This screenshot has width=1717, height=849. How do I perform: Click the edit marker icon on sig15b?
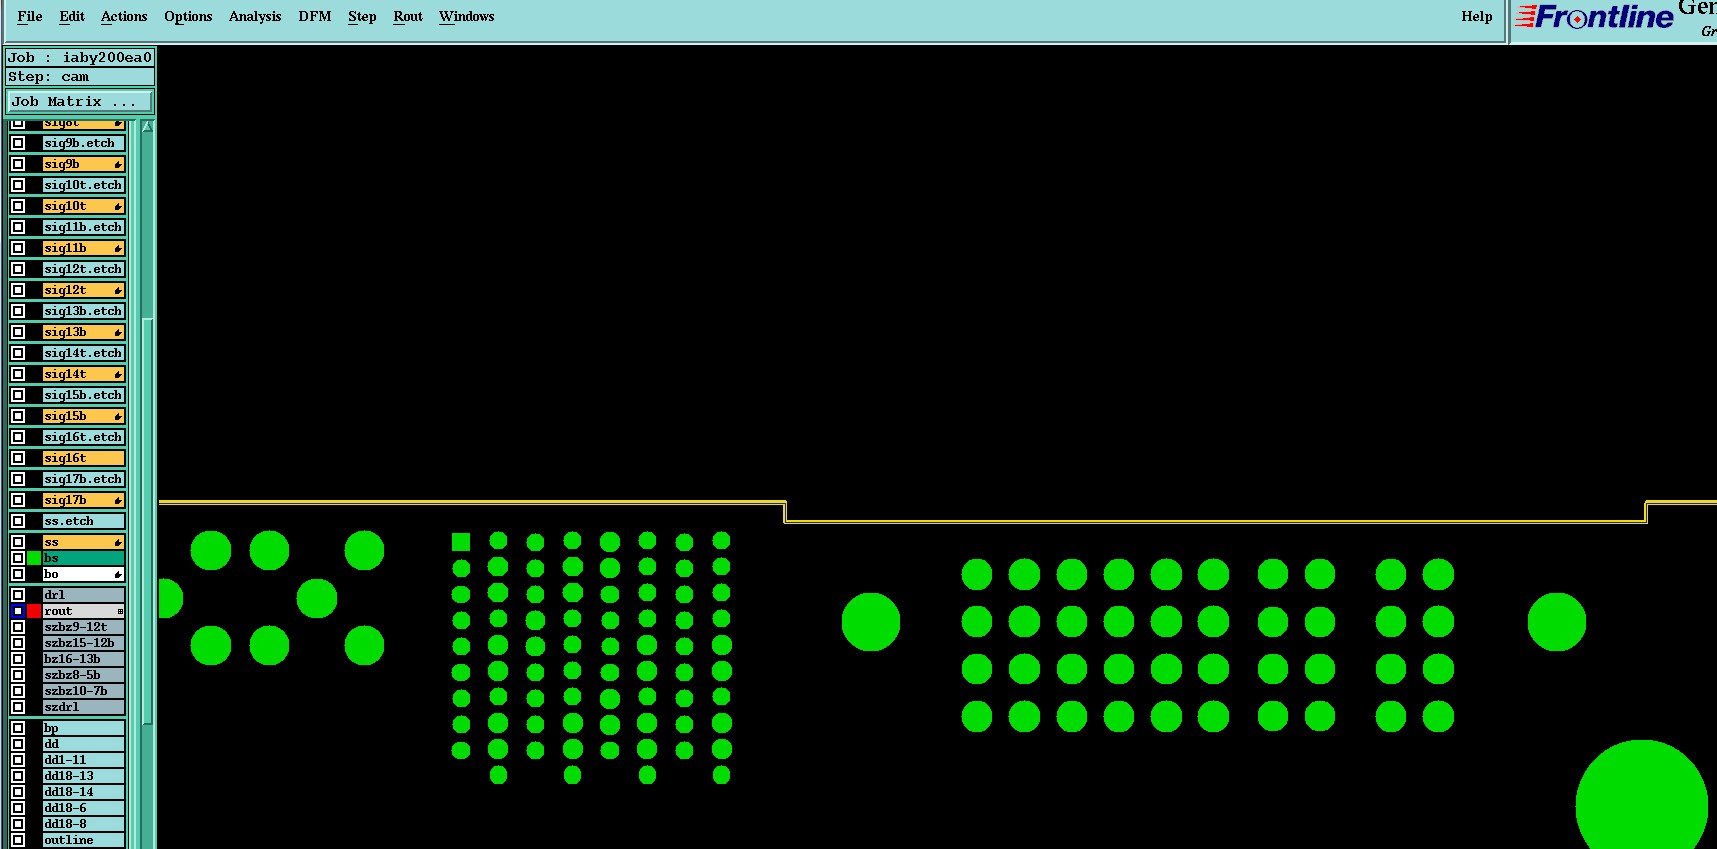coord(118,416)
